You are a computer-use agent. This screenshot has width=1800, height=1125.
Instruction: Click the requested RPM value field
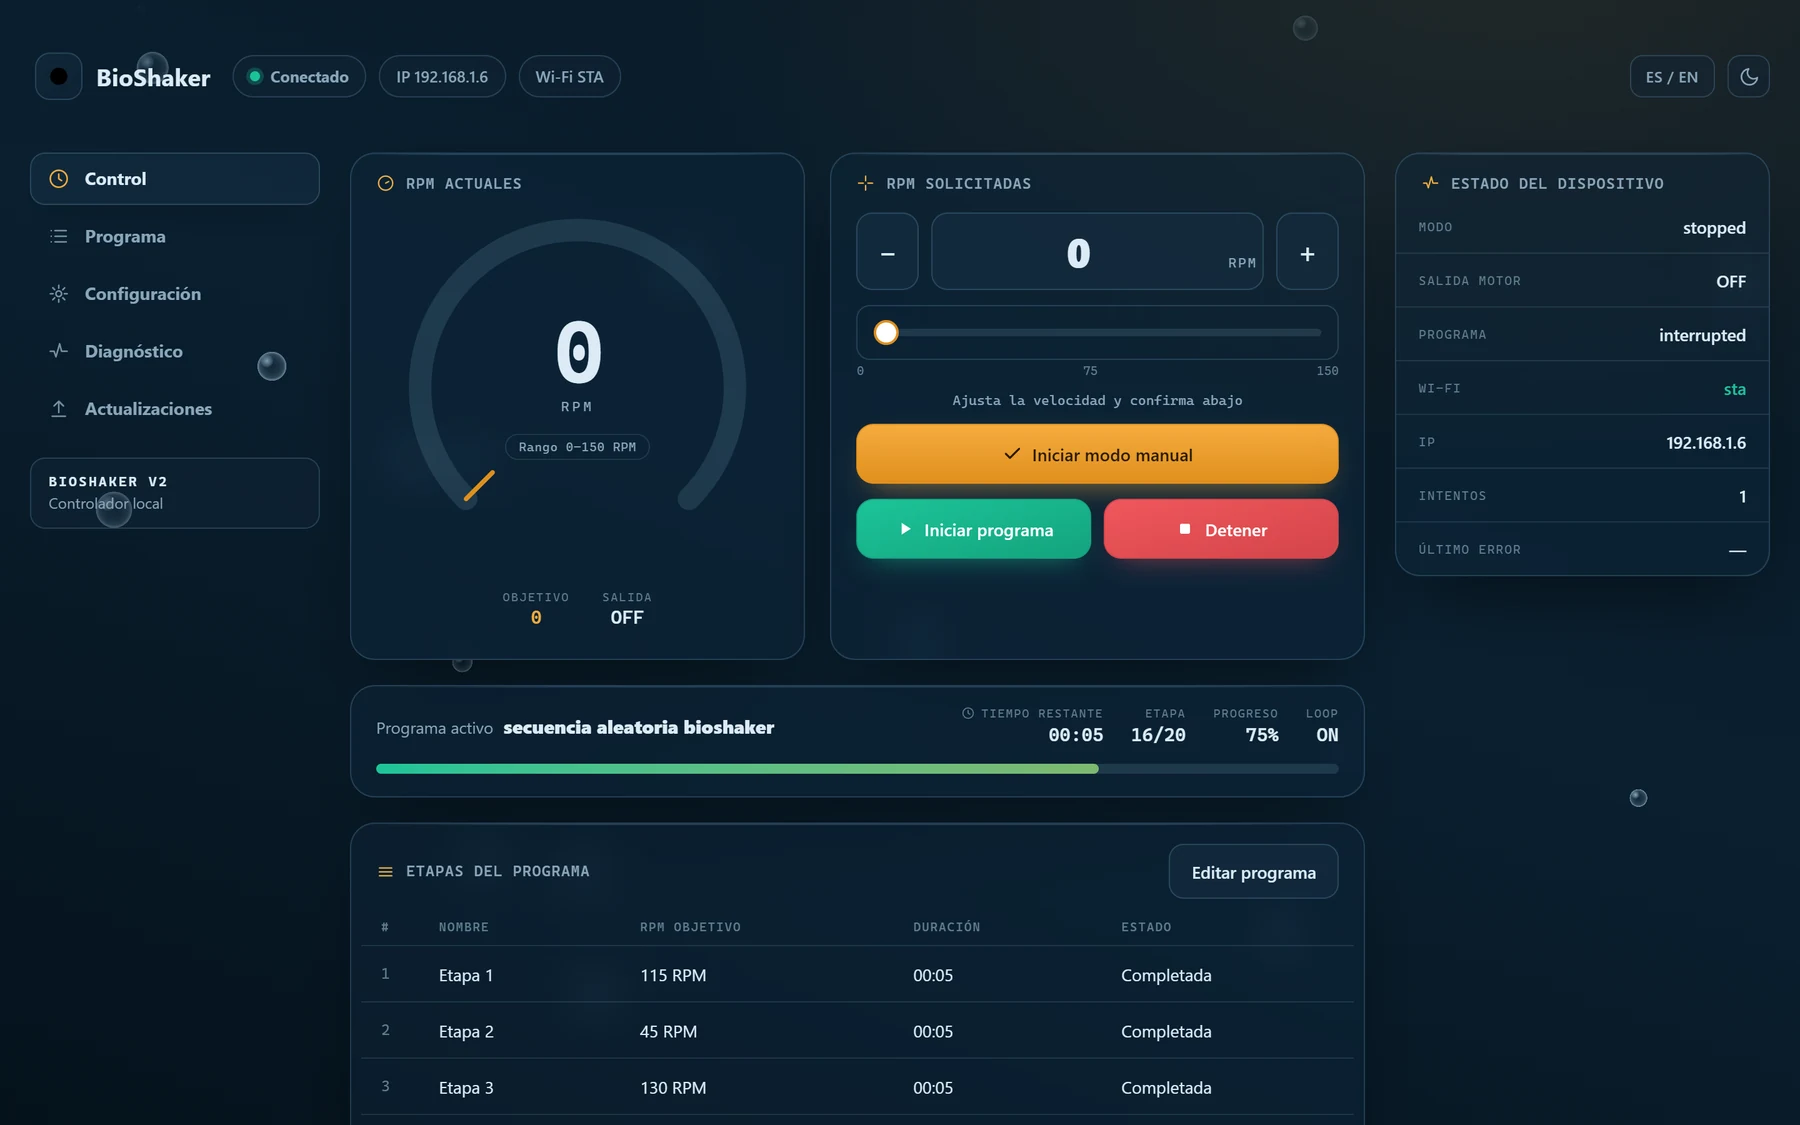click(x=1097, y=252)
